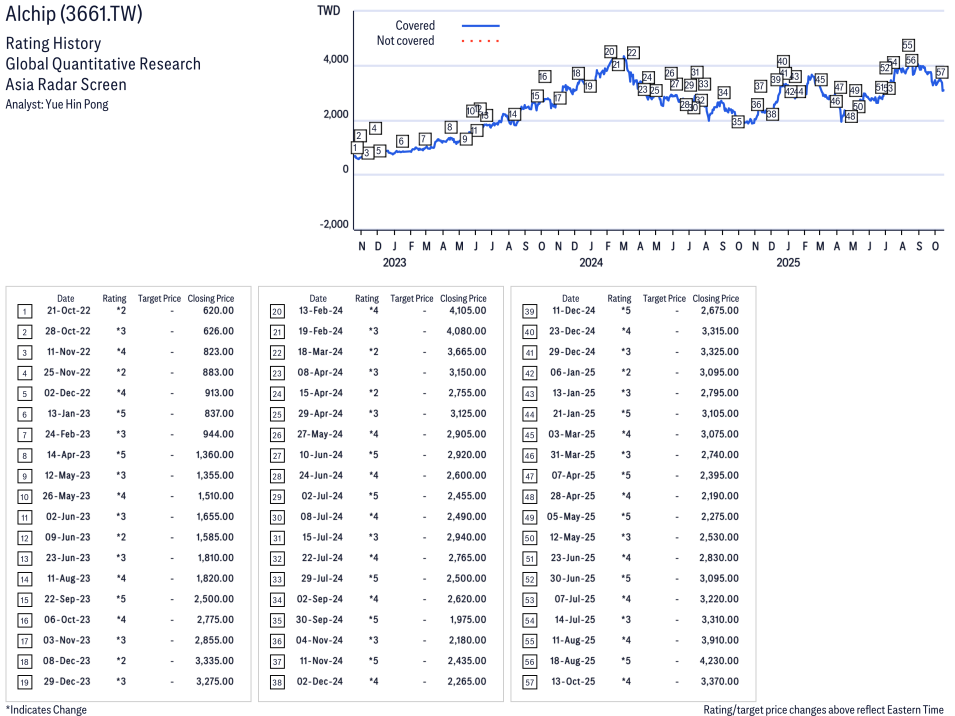Select the numbered box 38 in the second table
The width and height of the screenshot is (955, 716).
[x=277, y=681]
